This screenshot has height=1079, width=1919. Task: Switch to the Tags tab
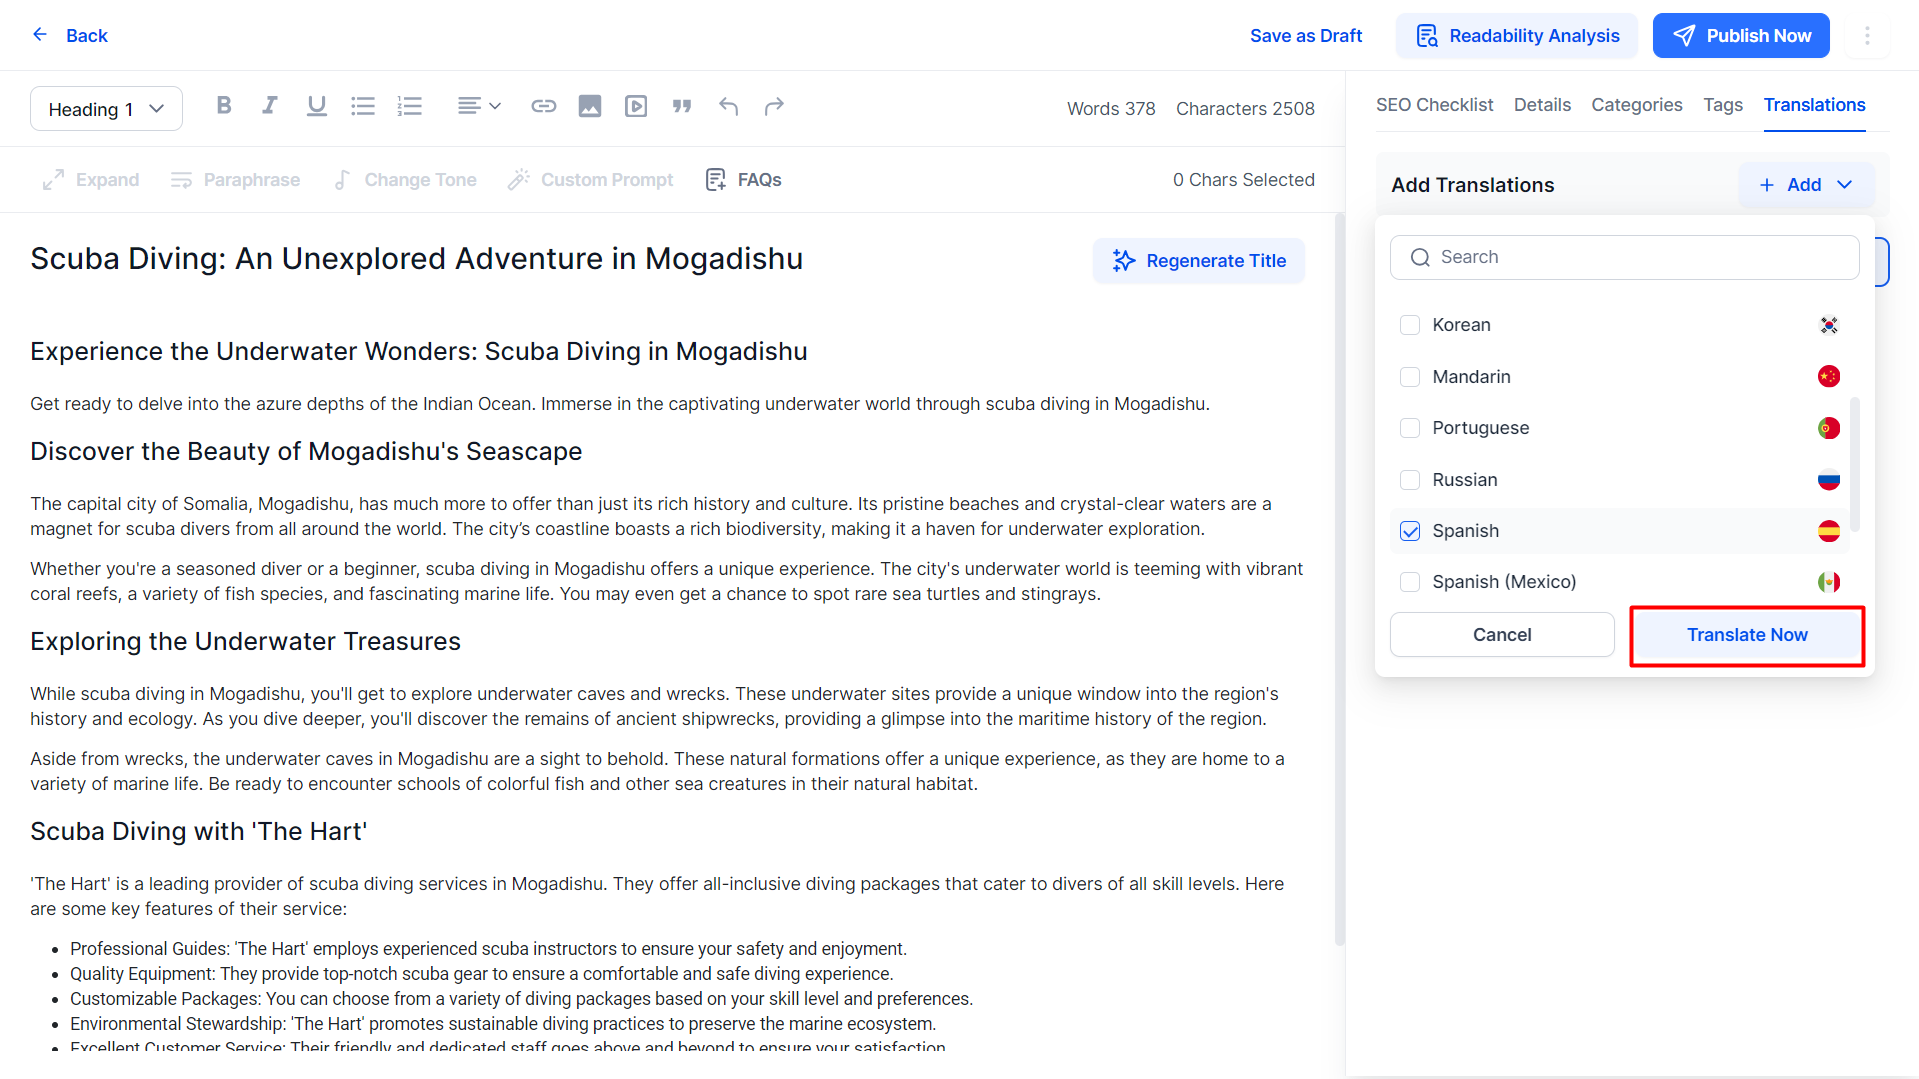[x=1723, y=105]
